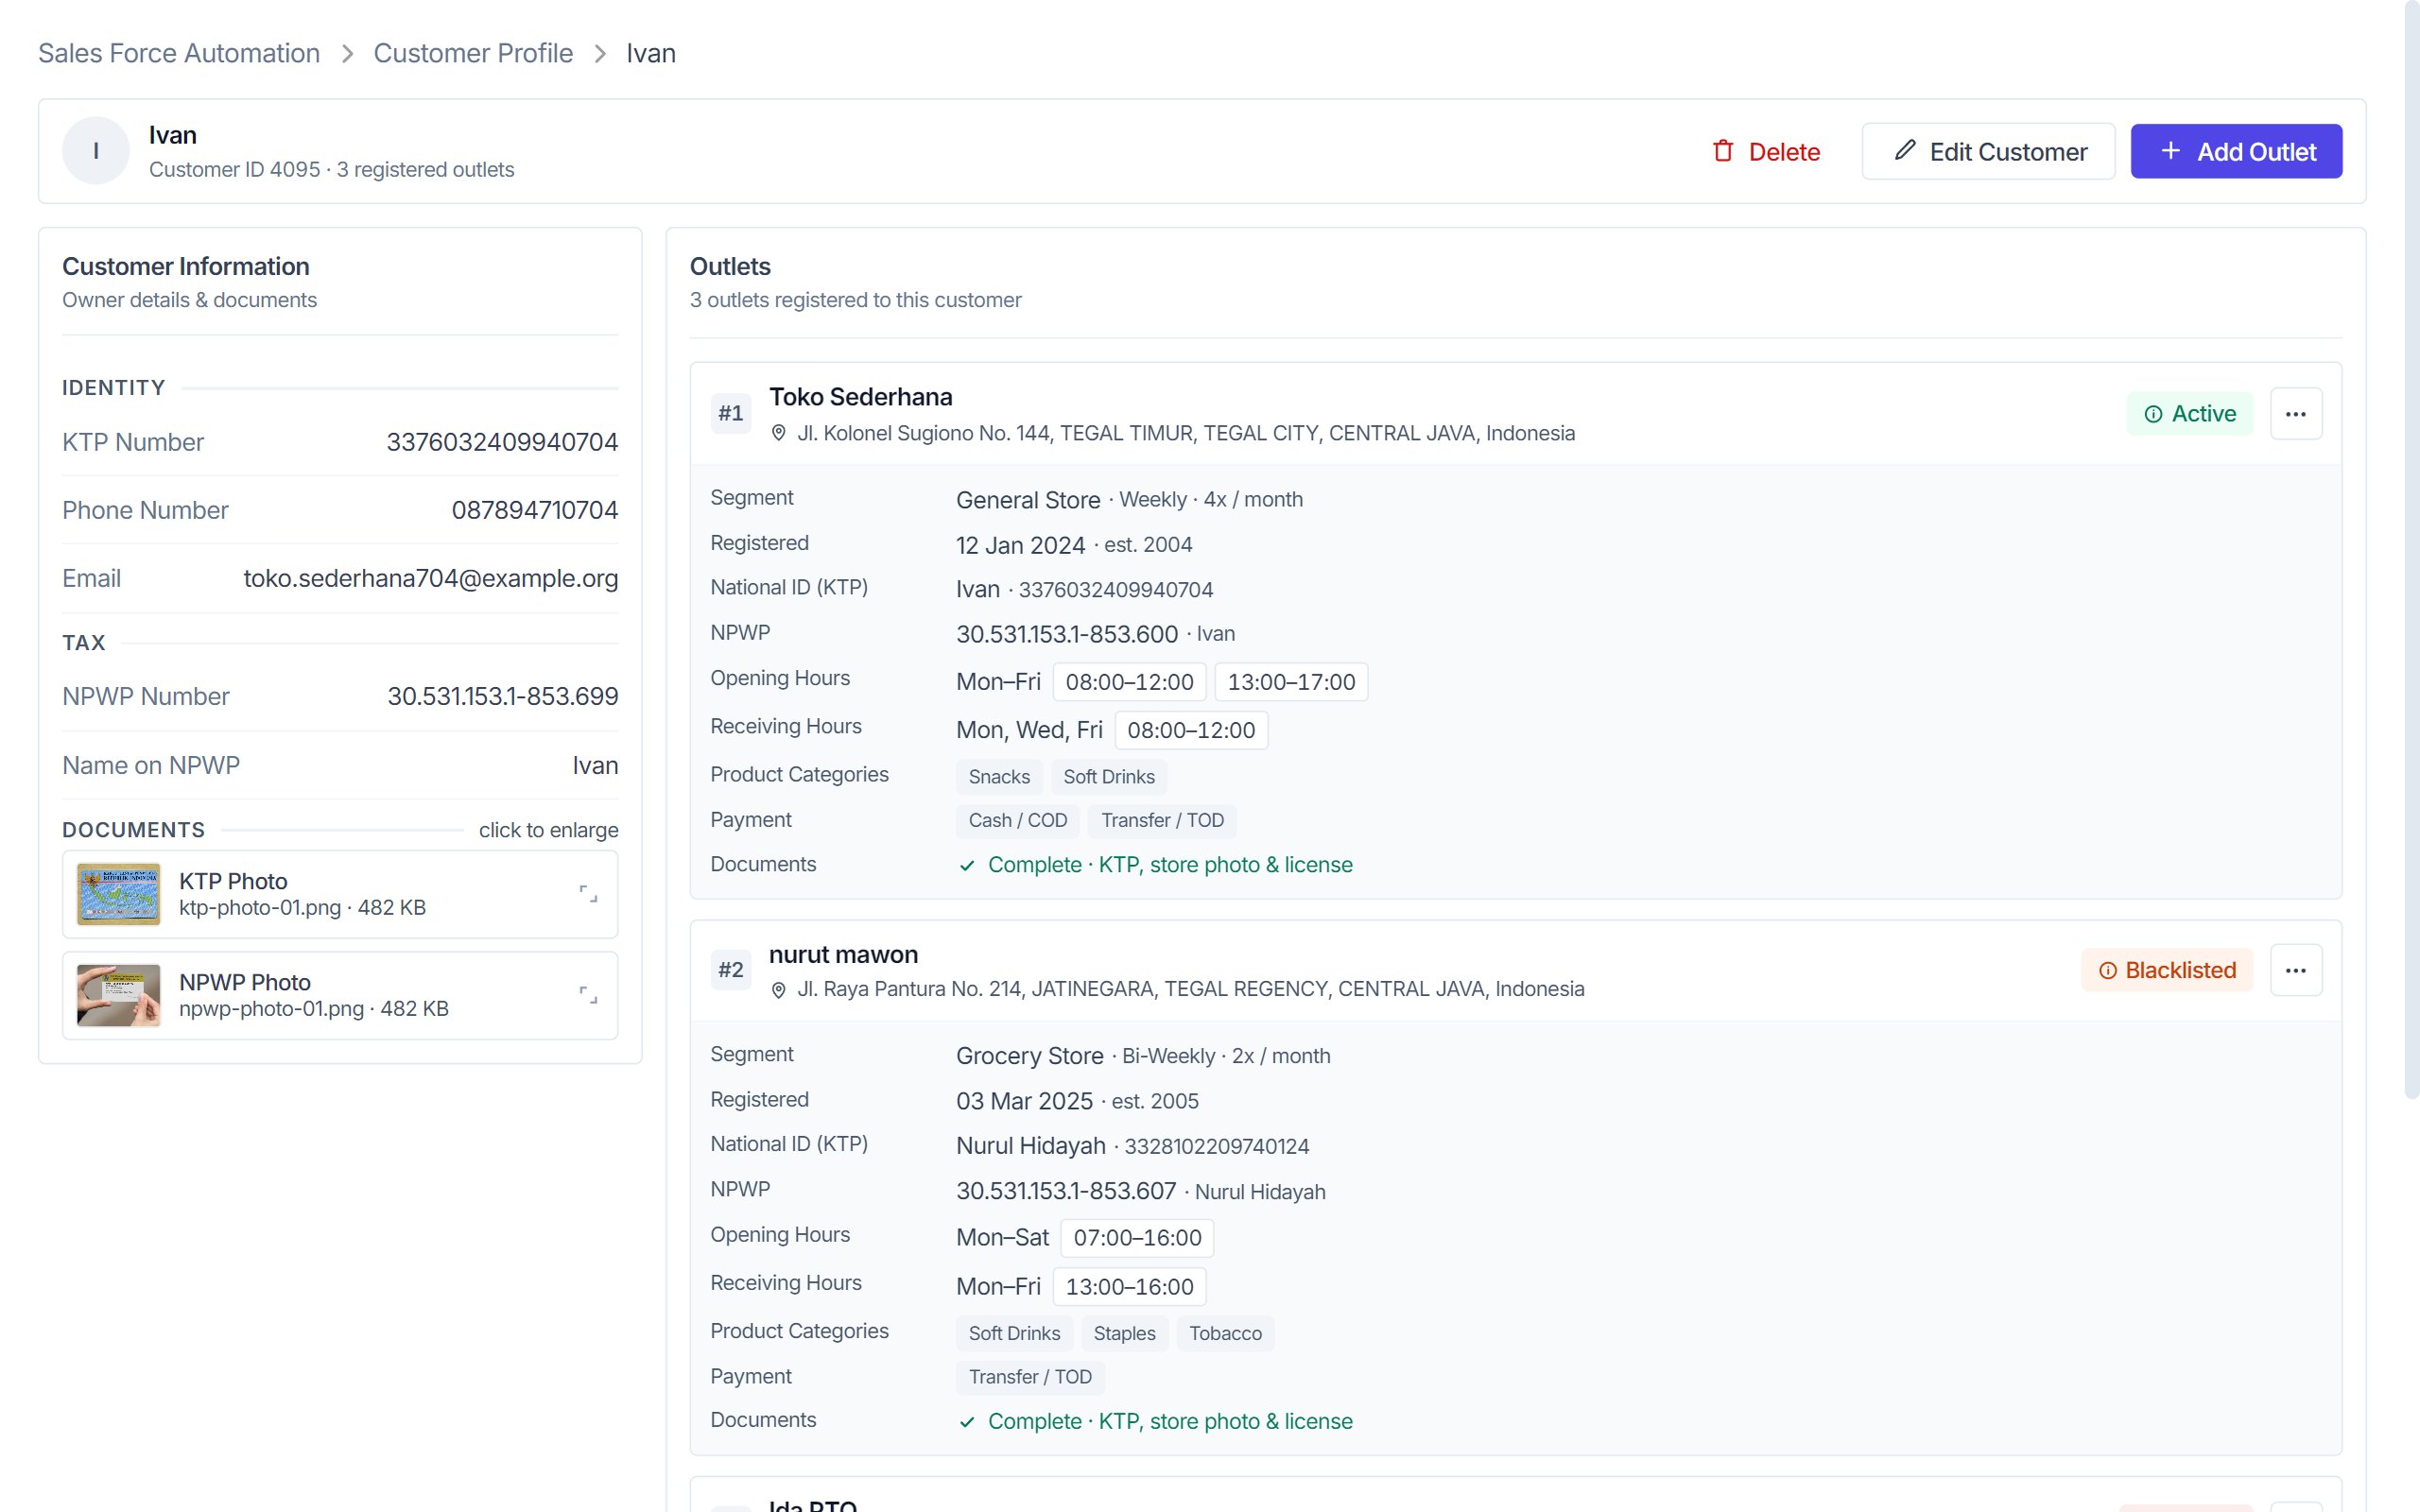2420x1512 pixels.
Task: Click the Delete customer button
Action: coord(1765,152)
